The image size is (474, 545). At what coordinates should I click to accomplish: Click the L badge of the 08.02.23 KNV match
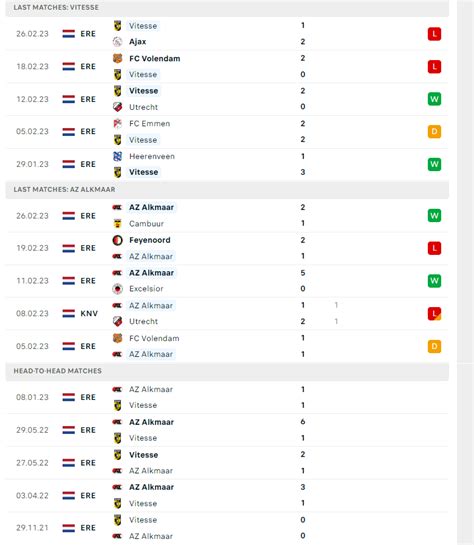pyautogui.click(x=434, y=314)
